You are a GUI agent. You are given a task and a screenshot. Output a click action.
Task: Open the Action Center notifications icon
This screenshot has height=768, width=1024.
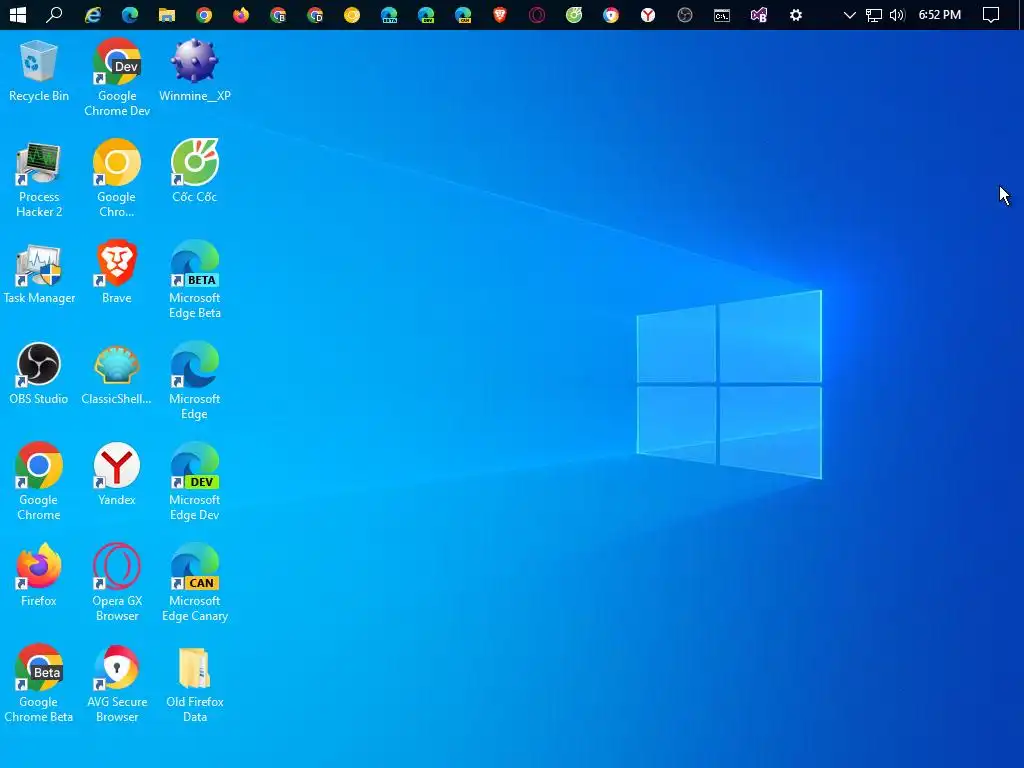click(991, 14)
